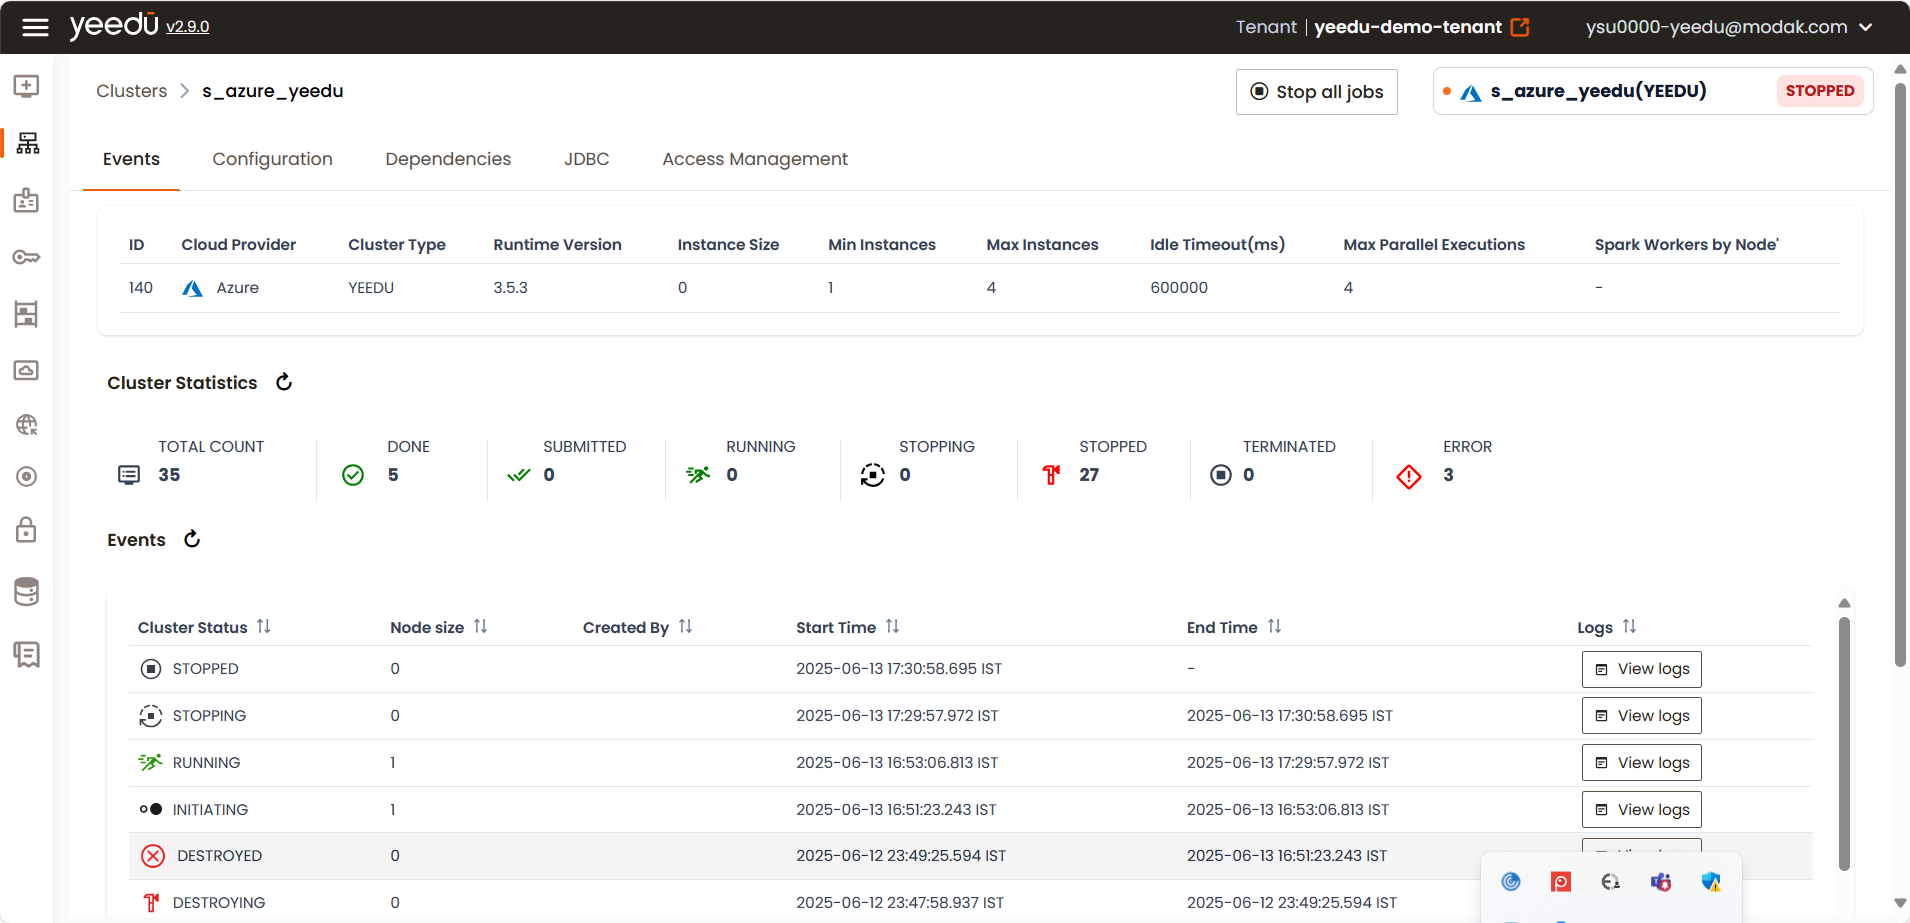Refresh the Events list
Image resolution: width=1910 pixels, height=923 pixels.
(192, 539)
